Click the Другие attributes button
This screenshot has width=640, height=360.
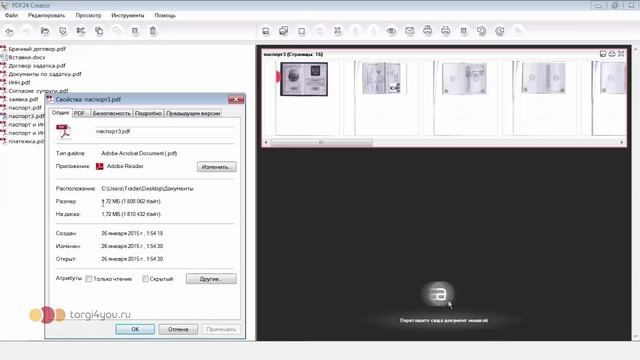point(211,279)
